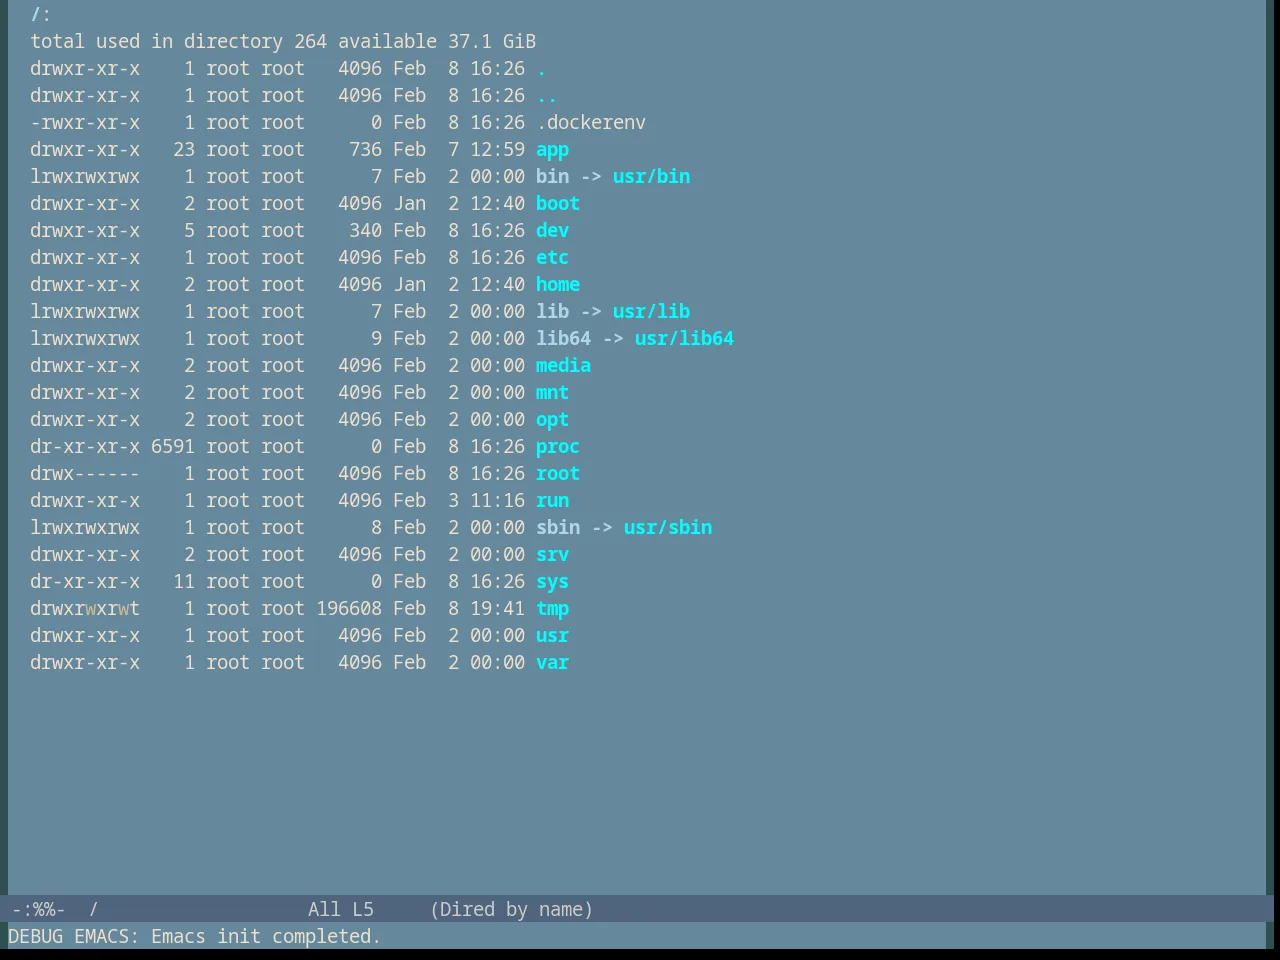1280x960 pixels.
Task: Click the 19:41 timestamp of tmp
Action: 497,609
